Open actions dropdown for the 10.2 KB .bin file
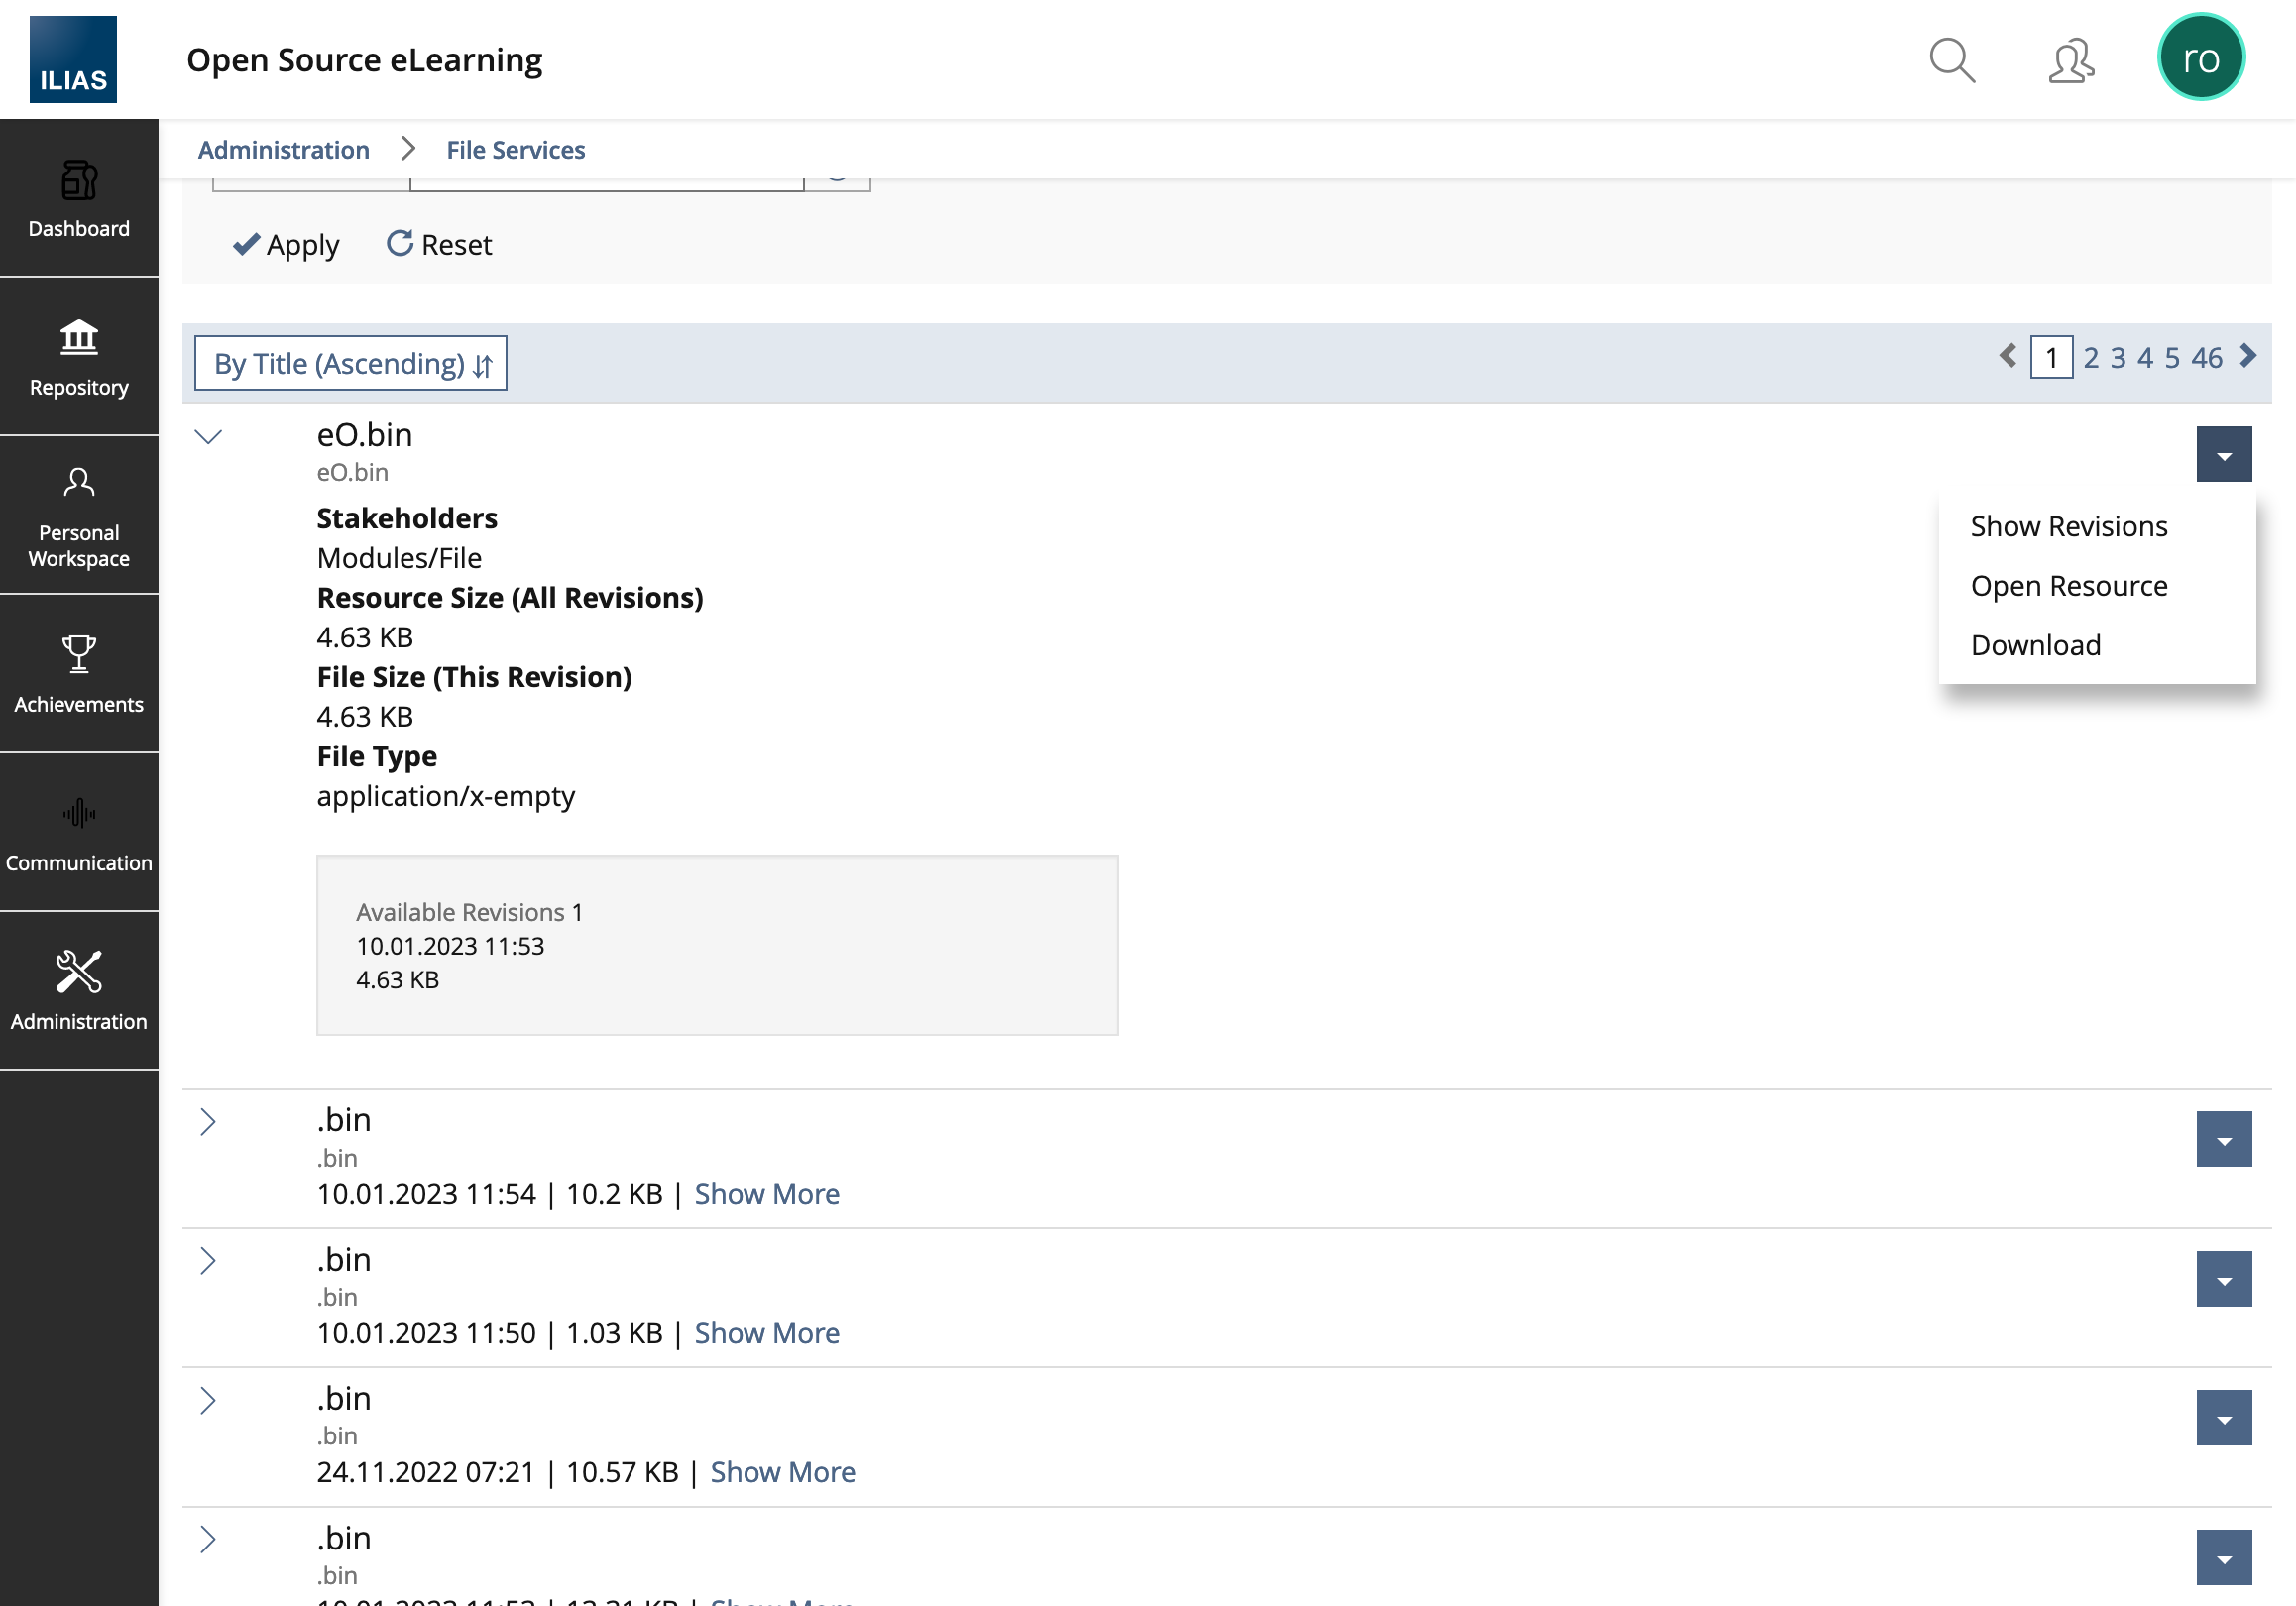2296x1606 pixels. [2223, 1140]
